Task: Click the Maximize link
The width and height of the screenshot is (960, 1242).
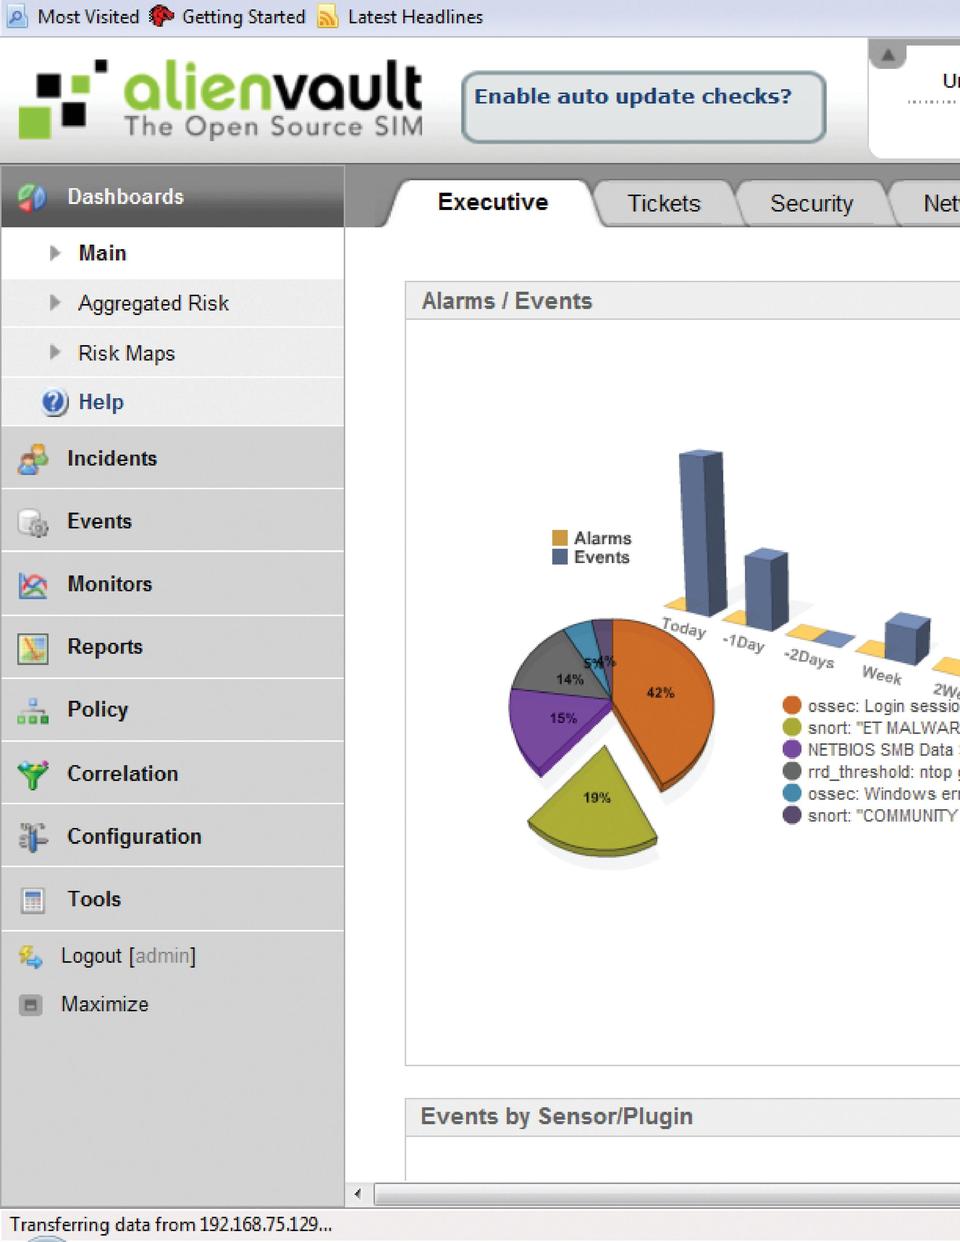Action: pos(105,1004)
